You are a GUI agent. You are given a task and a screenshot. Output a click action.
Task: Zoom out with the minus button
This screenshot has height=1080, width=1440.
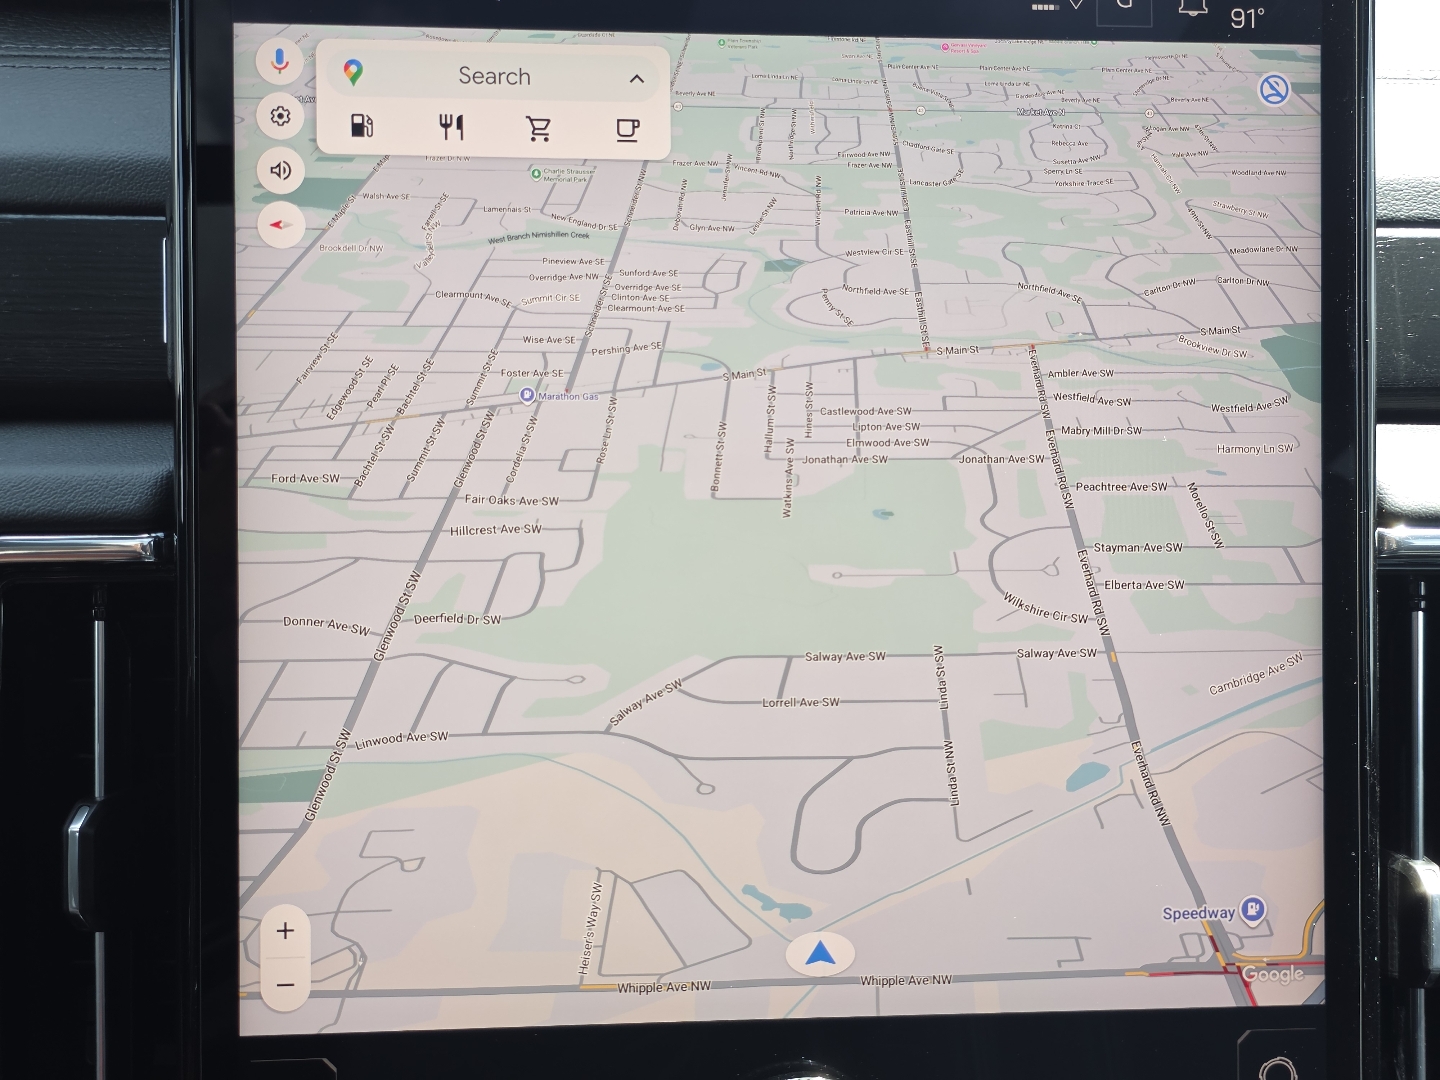pyautogui.click(x=285, y=985)
